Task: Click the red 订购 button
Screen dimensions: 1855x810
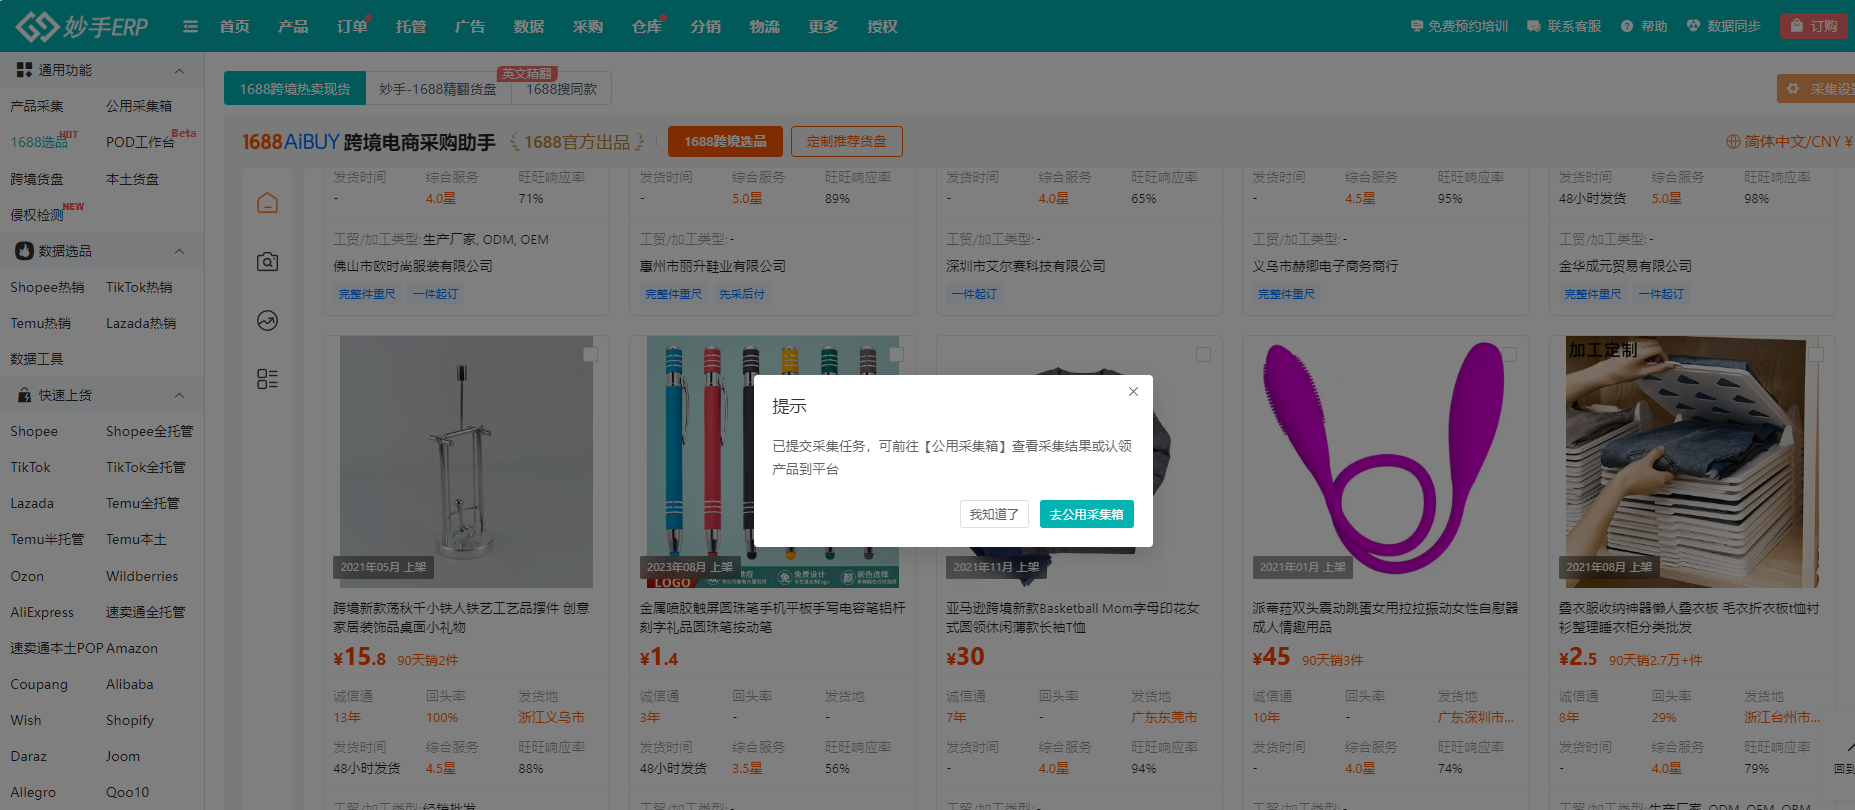Action: tap(1813, 26)
